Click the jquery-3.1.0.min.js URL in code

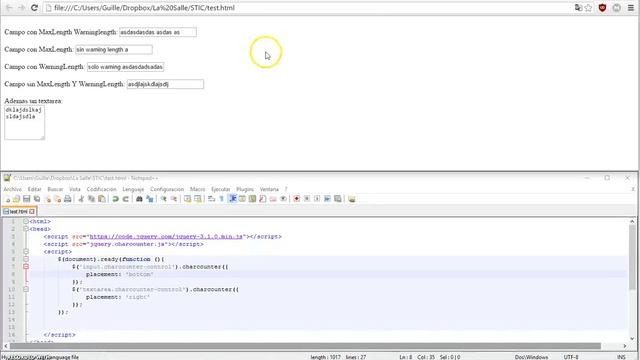click(166, 236)
